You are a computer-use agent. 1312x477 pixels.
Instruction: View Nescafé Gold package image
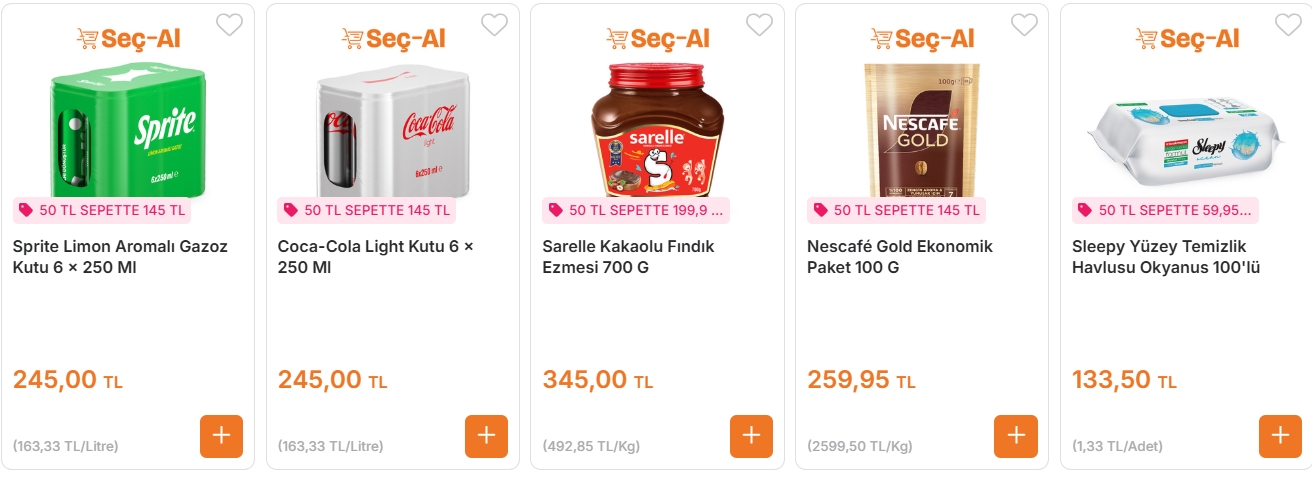[x=921, y=130]
